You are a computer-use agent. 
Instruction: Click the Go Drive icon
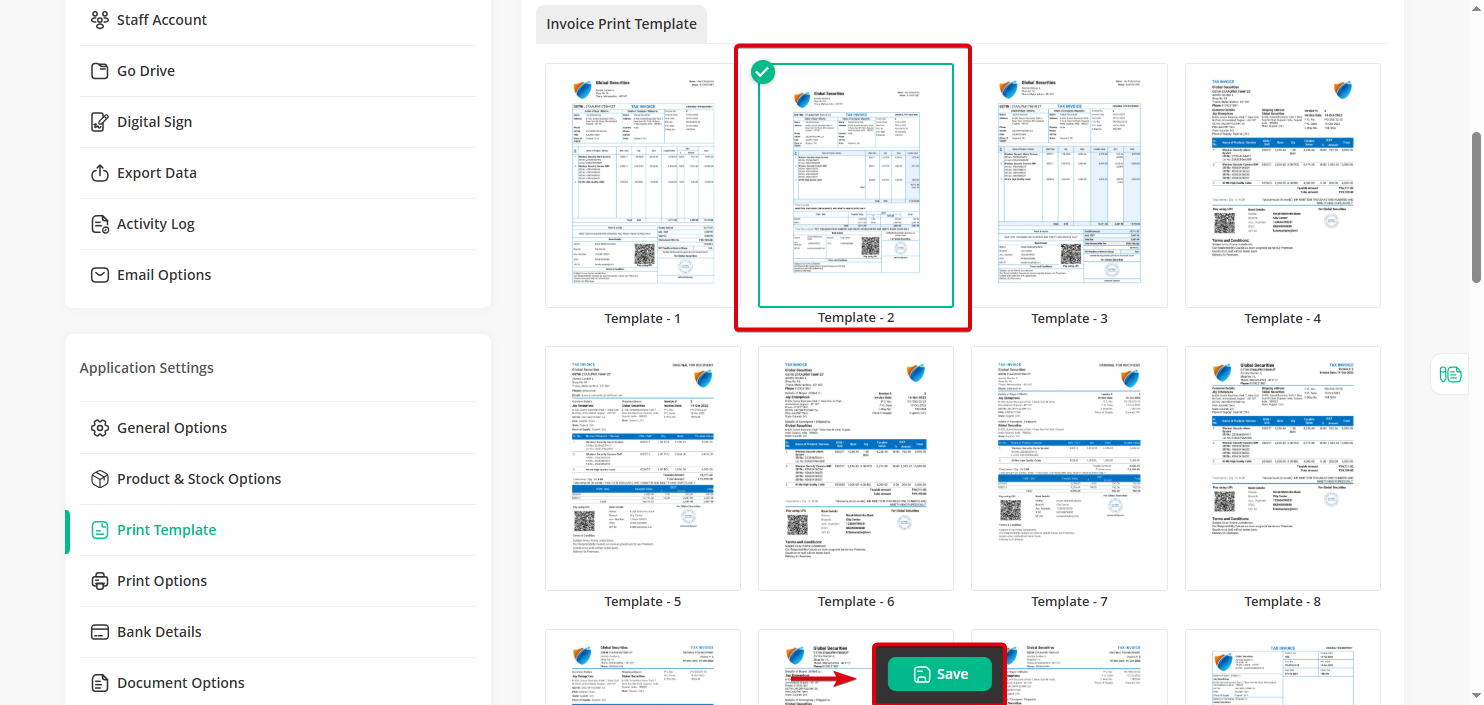point(99,71)
